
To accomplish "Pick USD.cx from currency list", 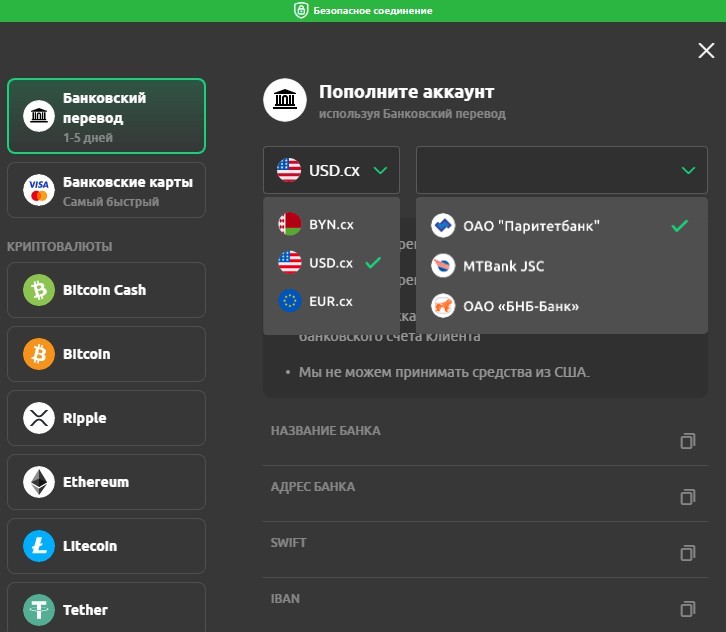I will tap(331, 263).
